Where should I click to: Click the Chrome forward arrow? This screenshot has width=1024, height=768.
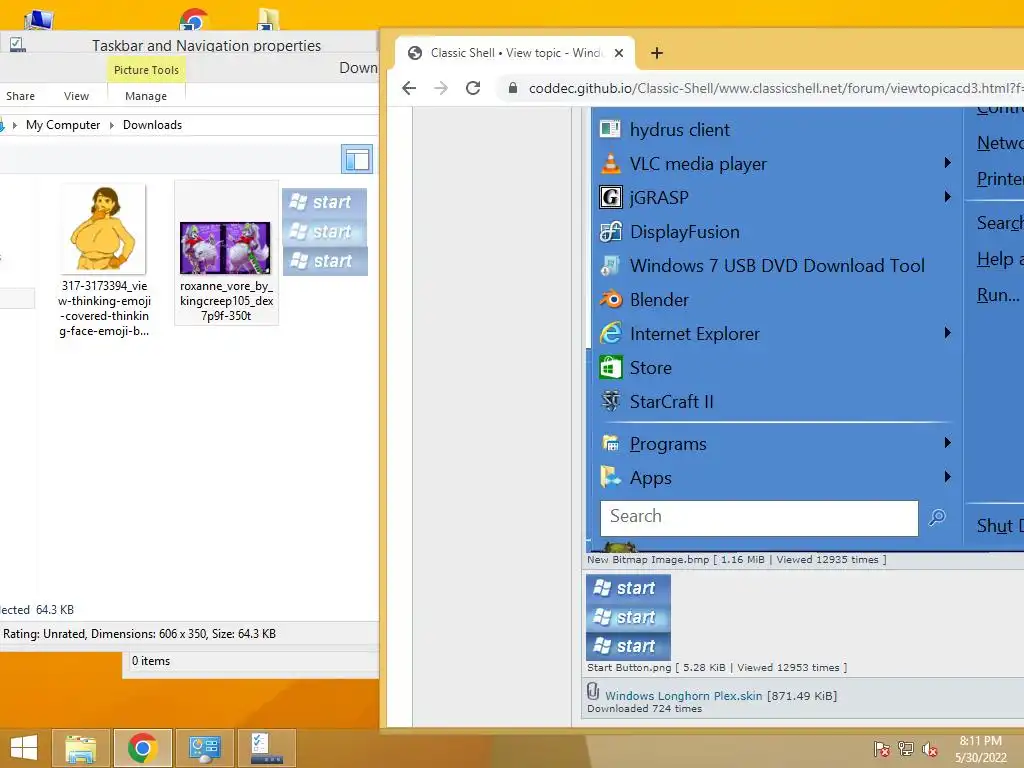[x=441, y=88]
